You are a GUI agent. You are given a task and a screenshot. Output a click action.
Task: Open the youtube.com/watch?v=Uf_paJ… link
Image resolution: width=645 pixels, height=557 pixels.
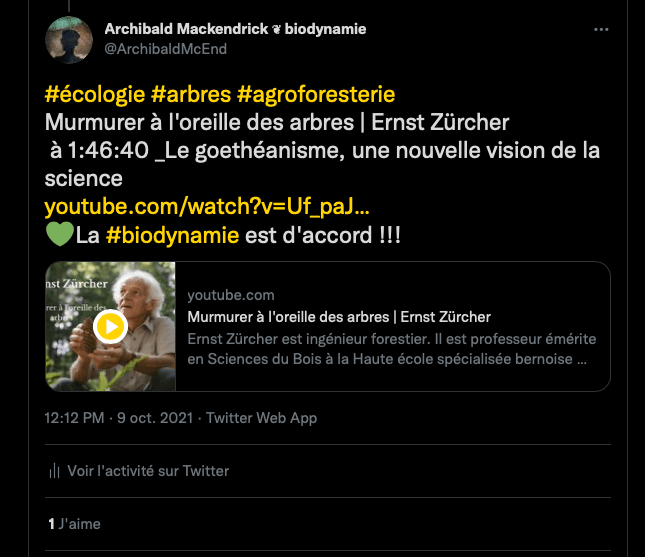click(x=207, y=208)
